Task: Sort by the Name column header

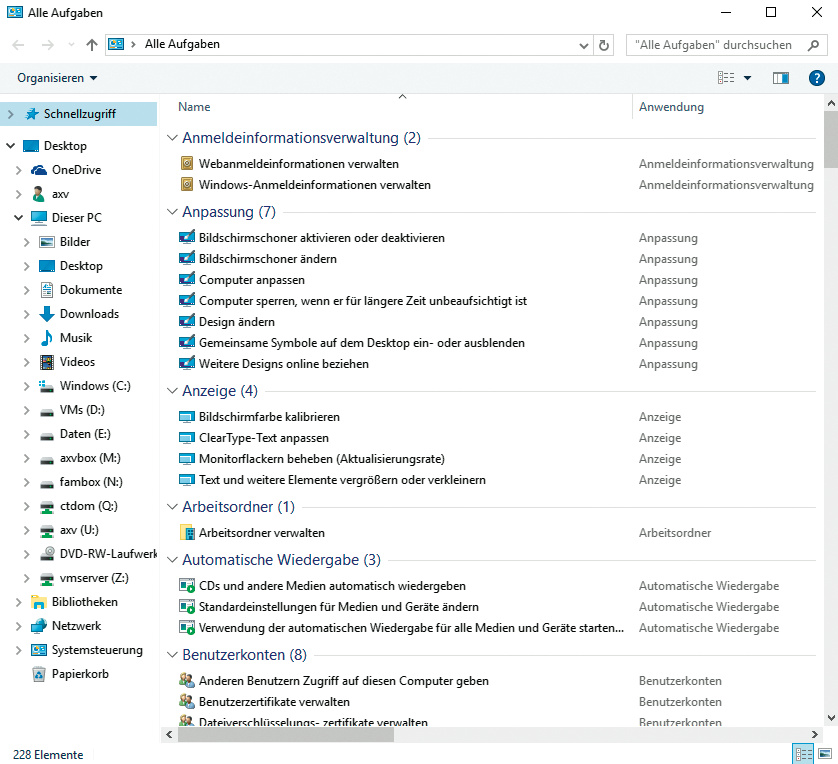Action: (x=194, y=107)
